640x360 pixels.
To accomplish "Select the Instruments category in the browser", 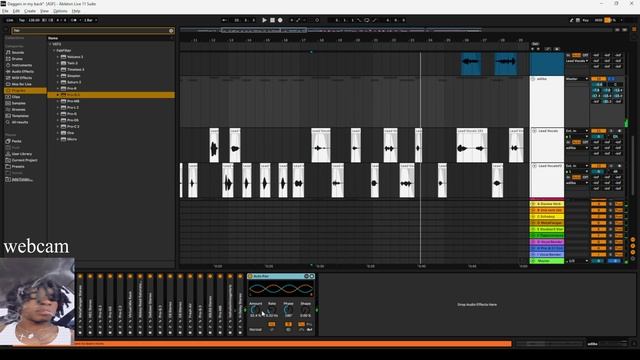I will 22,65.
